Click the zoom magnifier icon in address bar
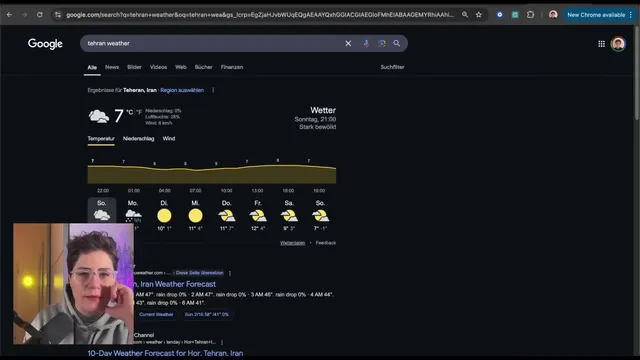Viewport: 640px width, 360px height. click(x=465, y=15)
